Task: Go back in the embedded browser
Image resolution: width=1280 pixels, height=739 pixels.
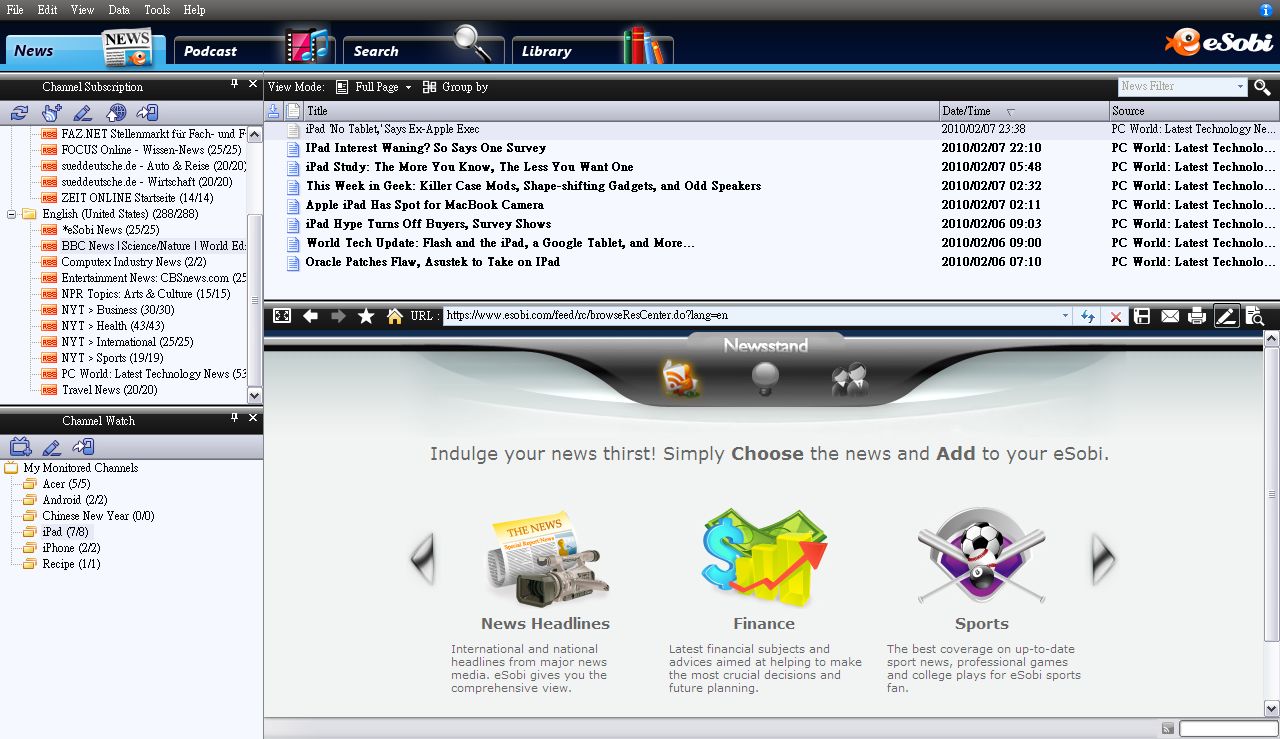Action: 310,316
